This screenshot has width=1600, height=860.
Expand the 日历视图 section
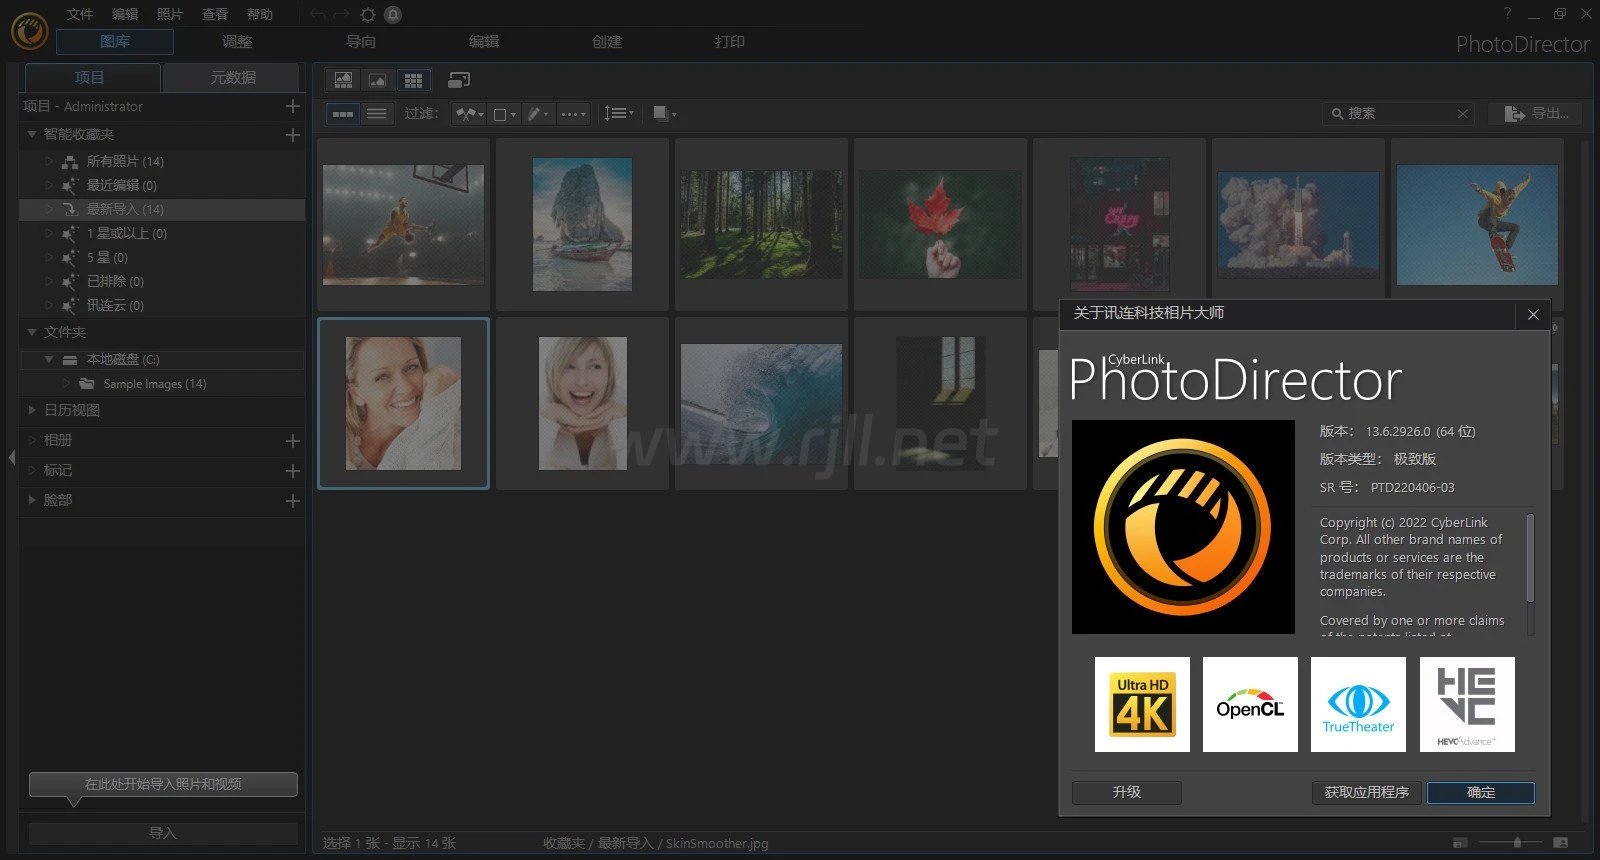32,410
